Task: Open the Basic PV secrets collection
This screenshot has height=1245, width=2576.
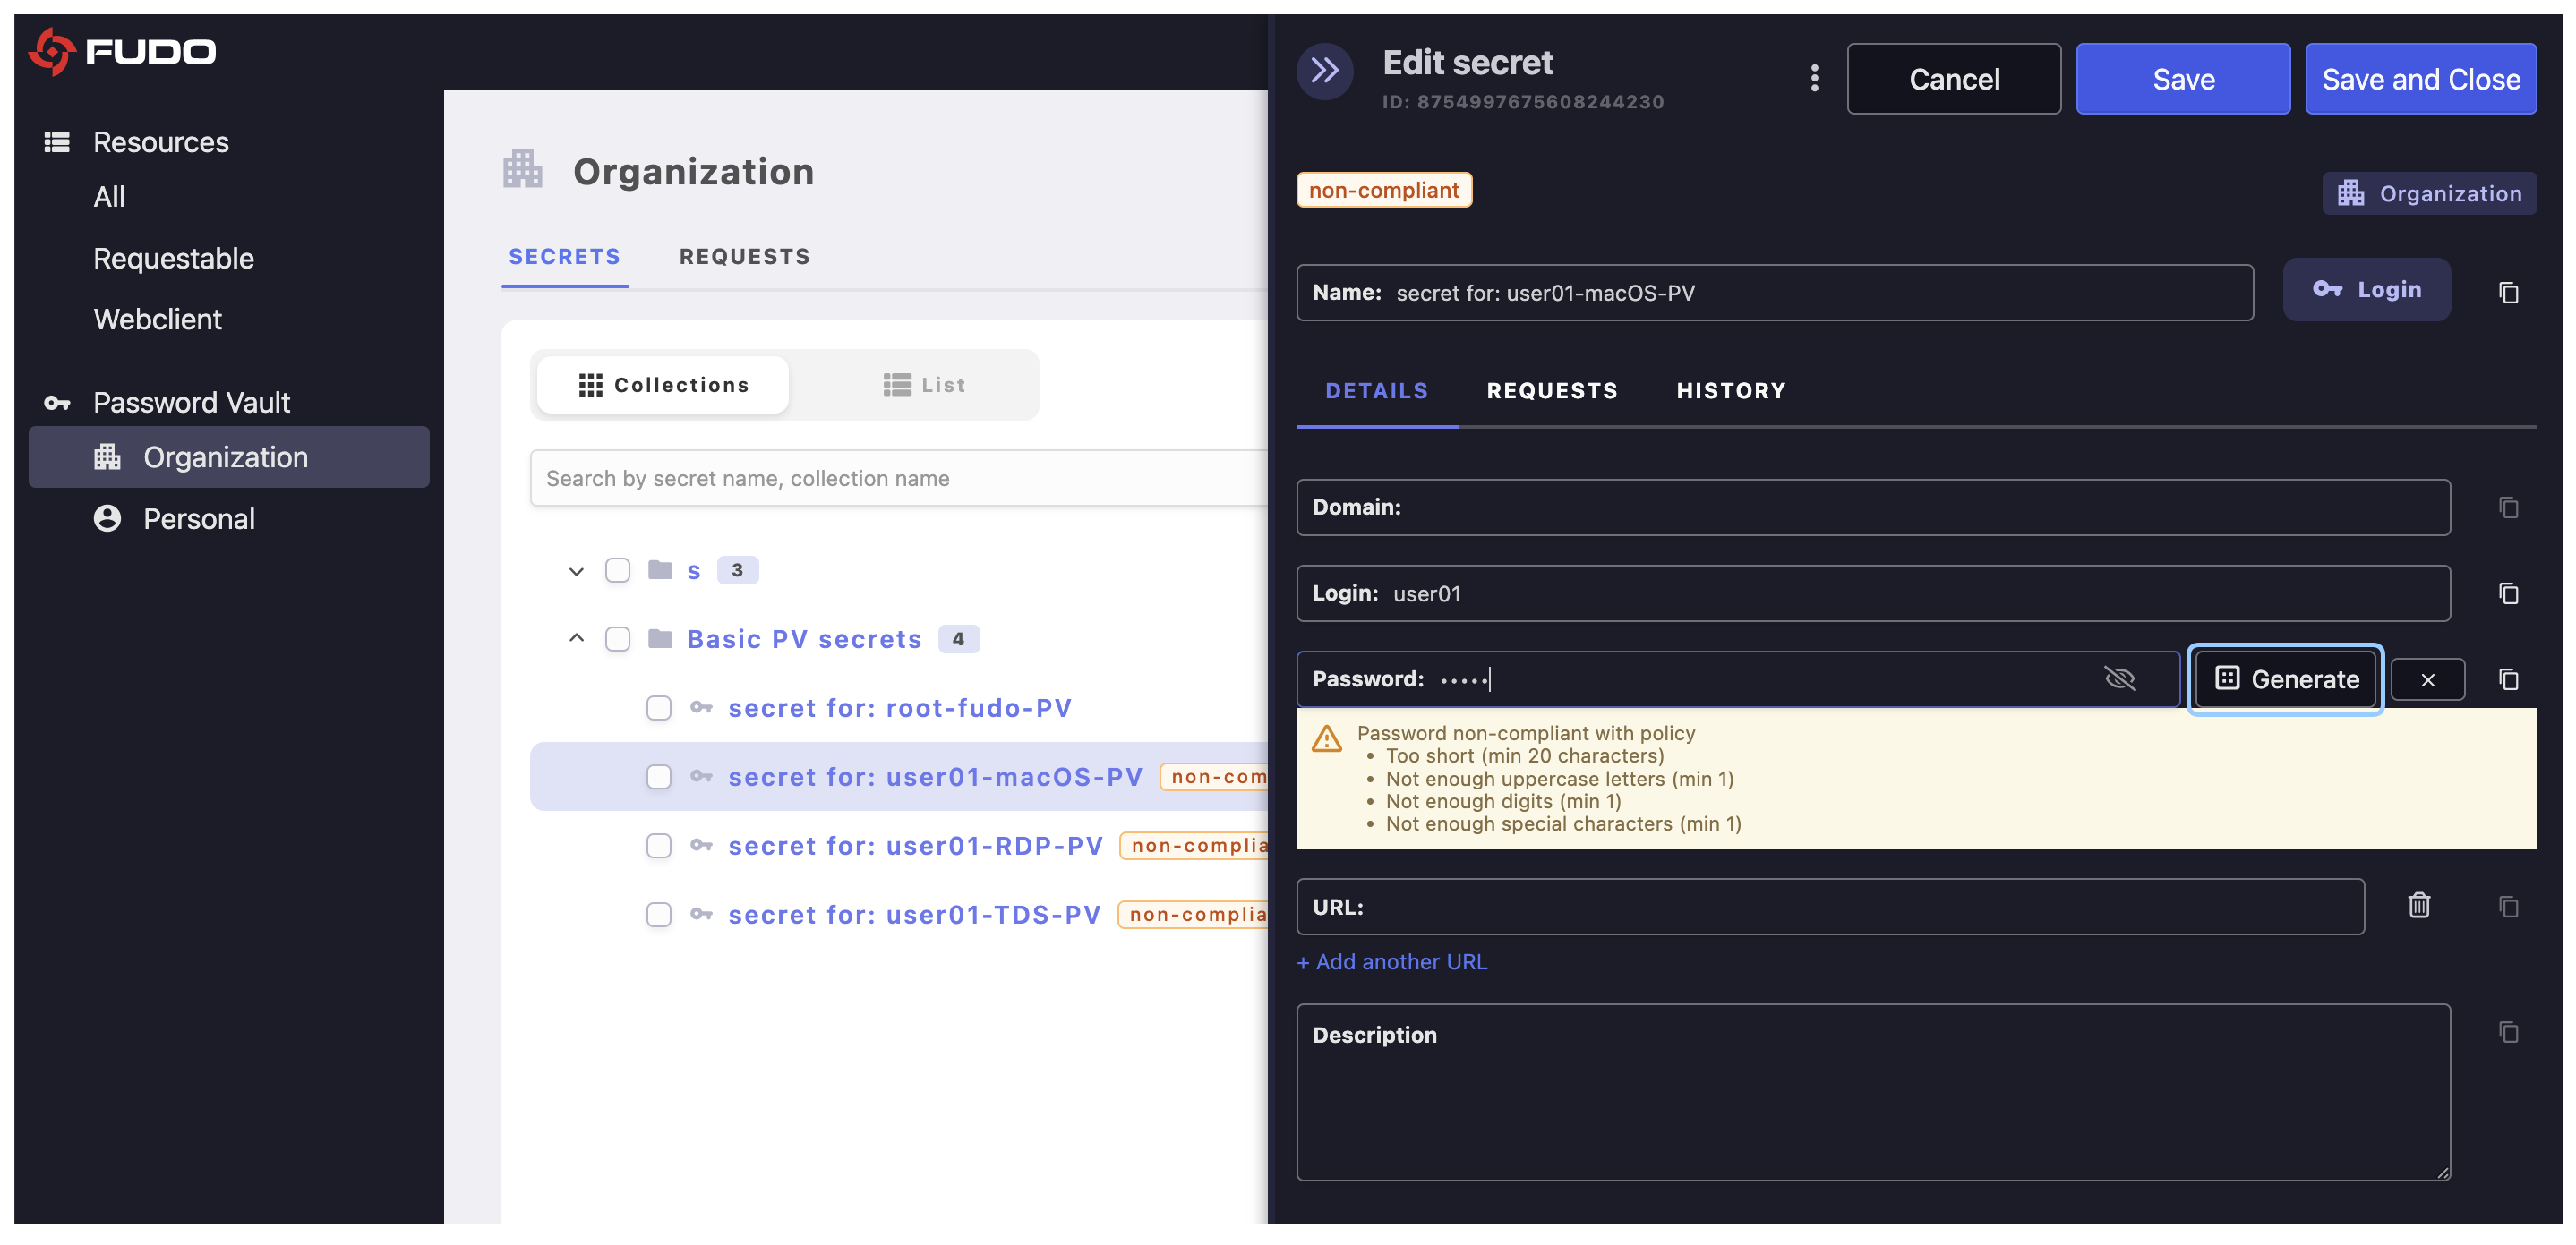Action: pos(804,639)
